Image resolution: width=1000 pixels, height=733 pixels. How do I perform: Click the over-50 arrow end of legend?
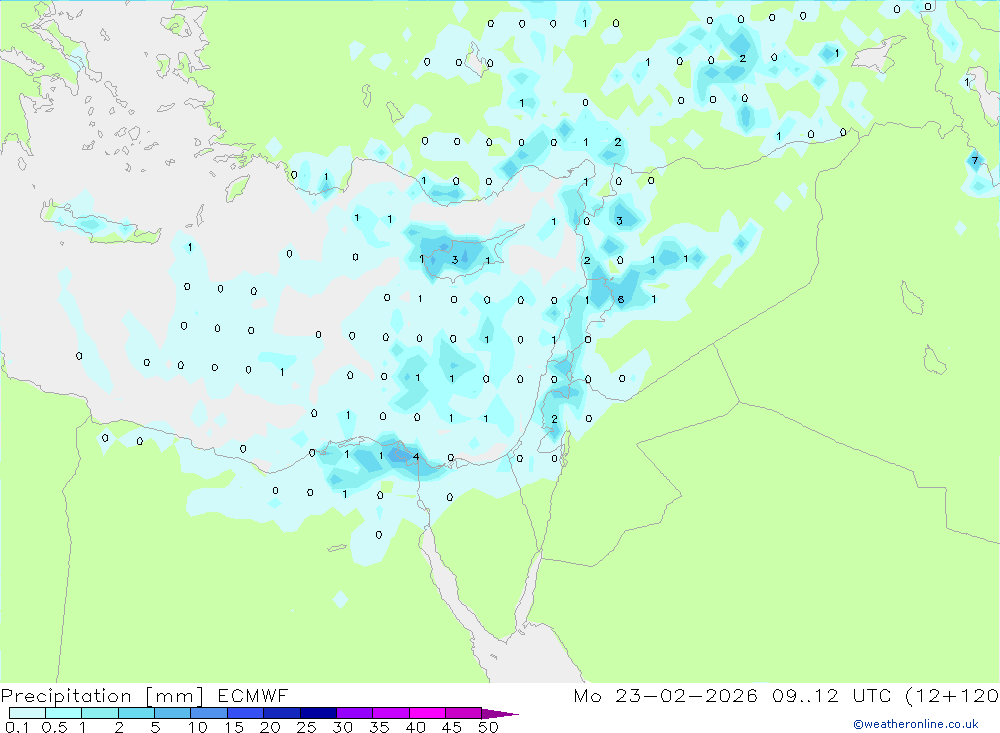pos(499,713)
